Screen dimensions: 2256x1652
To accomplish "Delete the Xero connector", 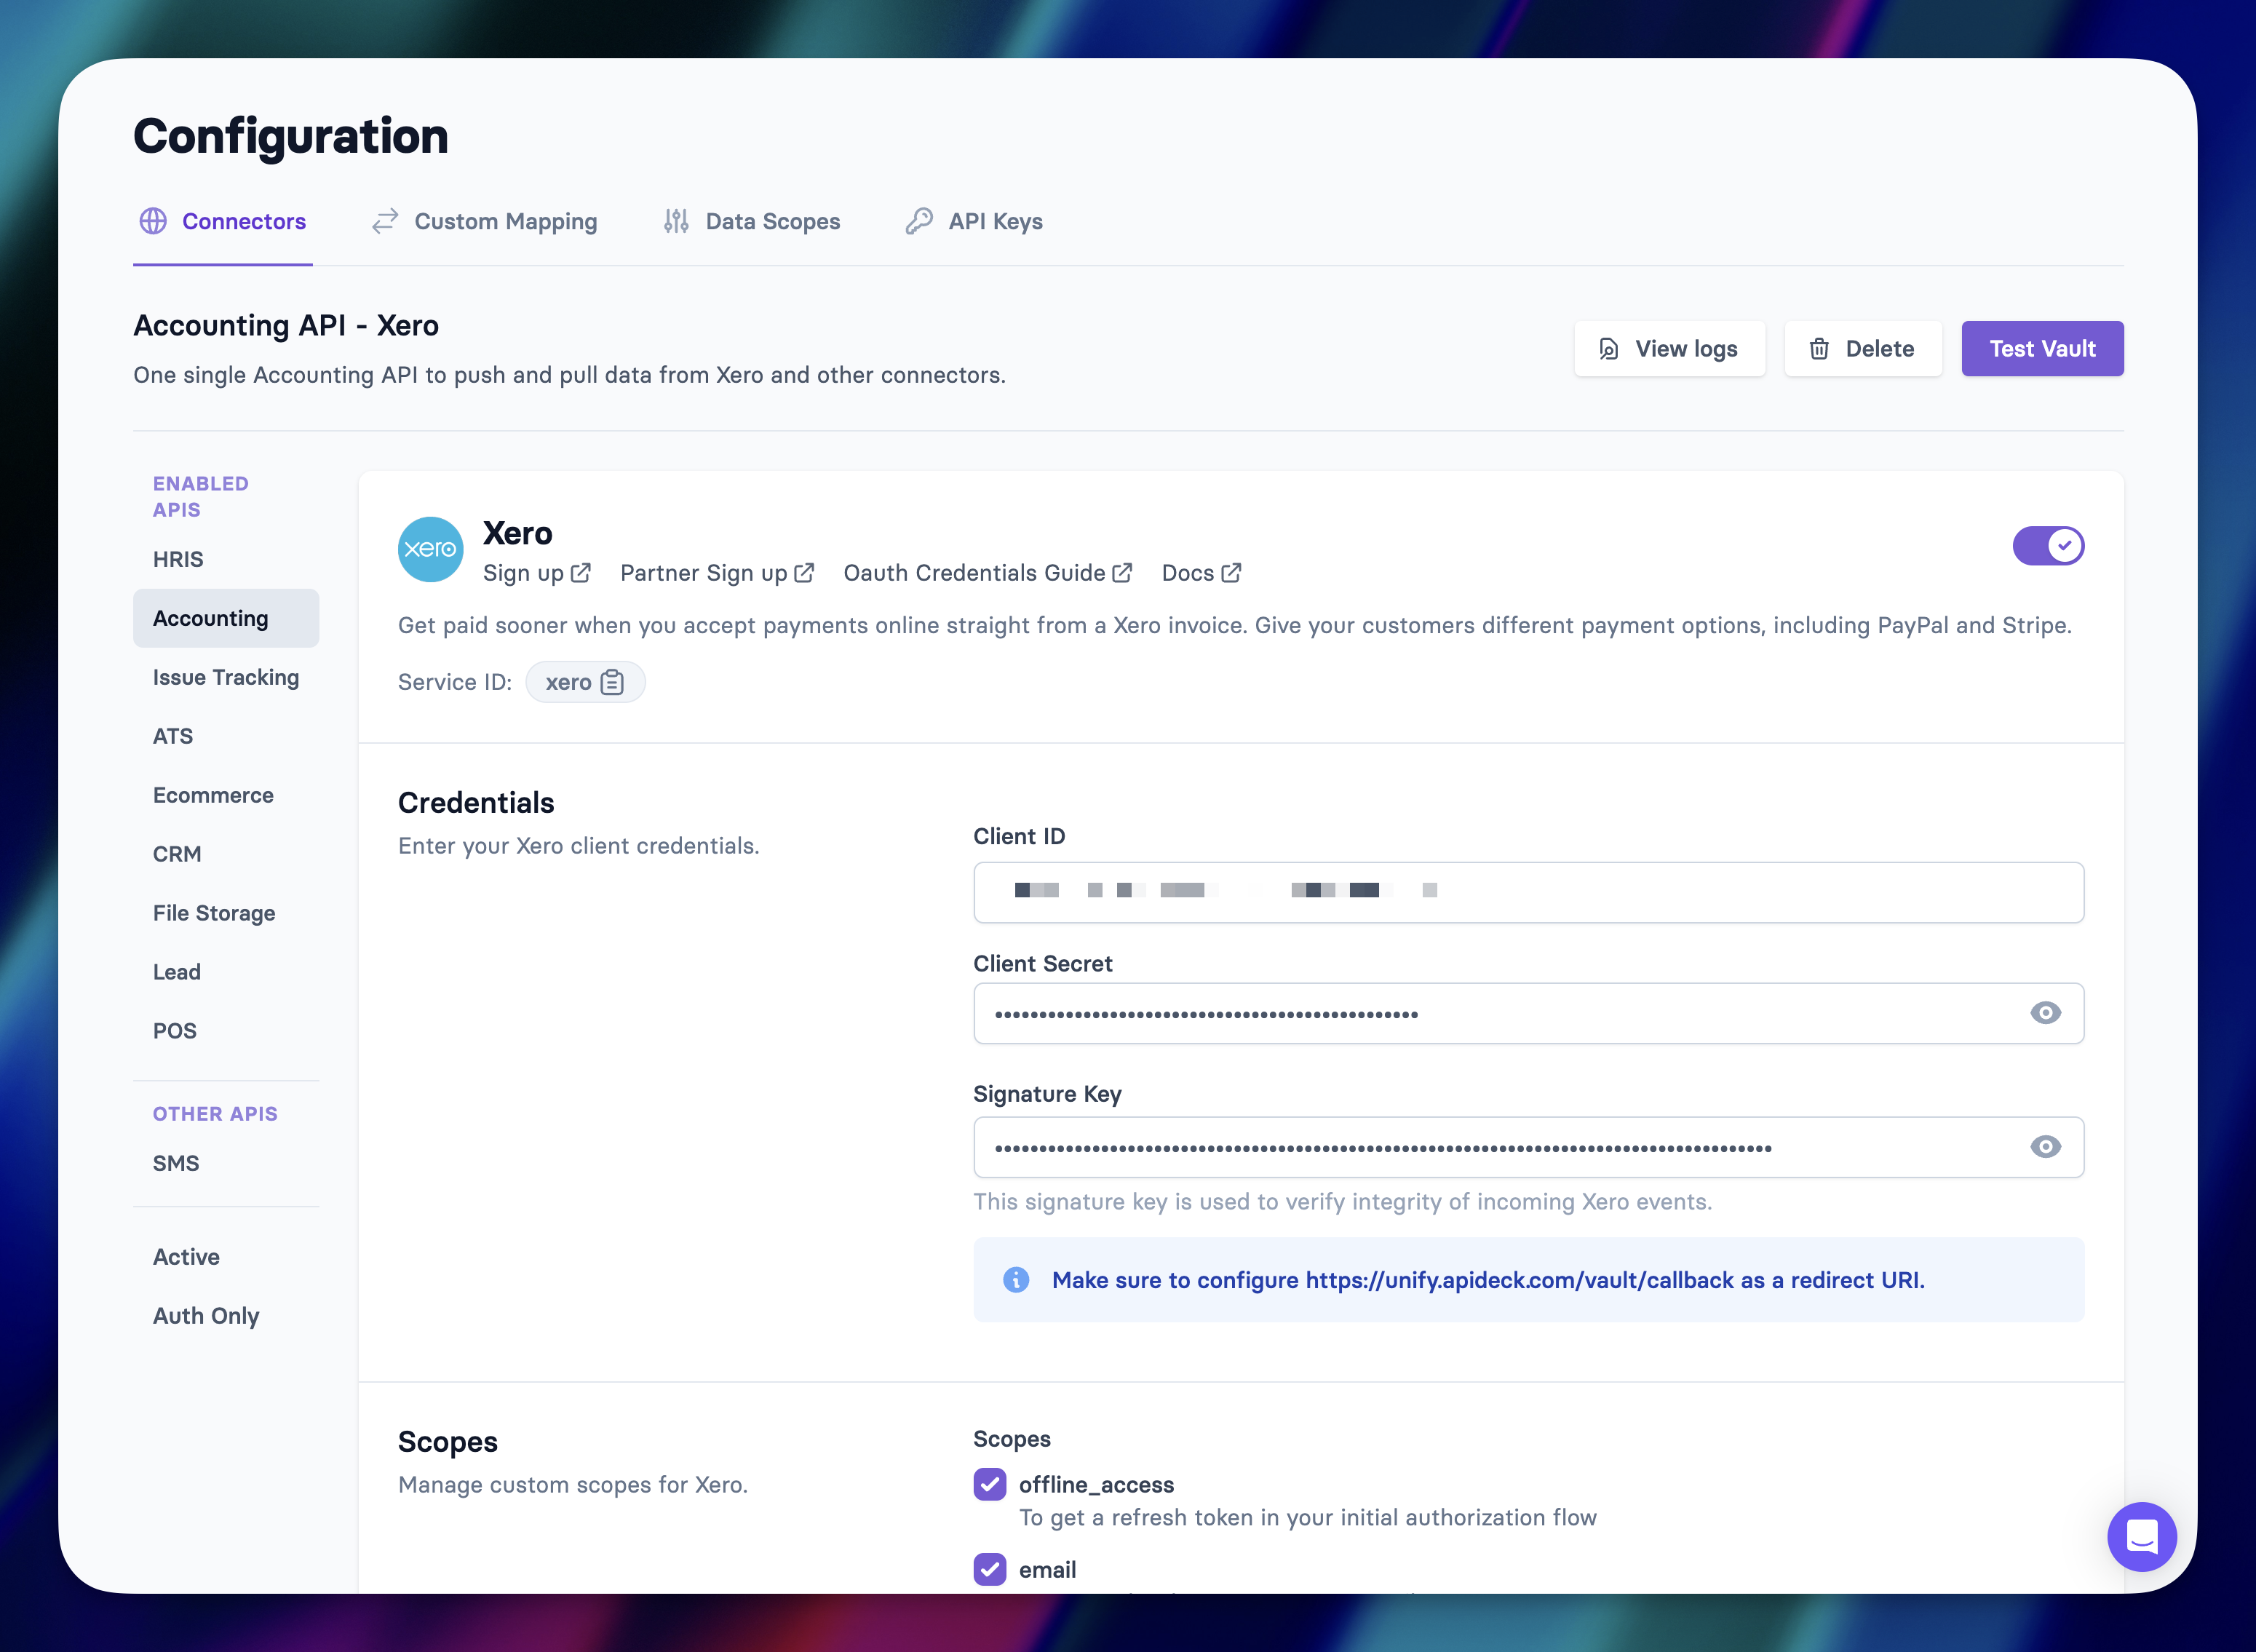I will coord(1862,349).
